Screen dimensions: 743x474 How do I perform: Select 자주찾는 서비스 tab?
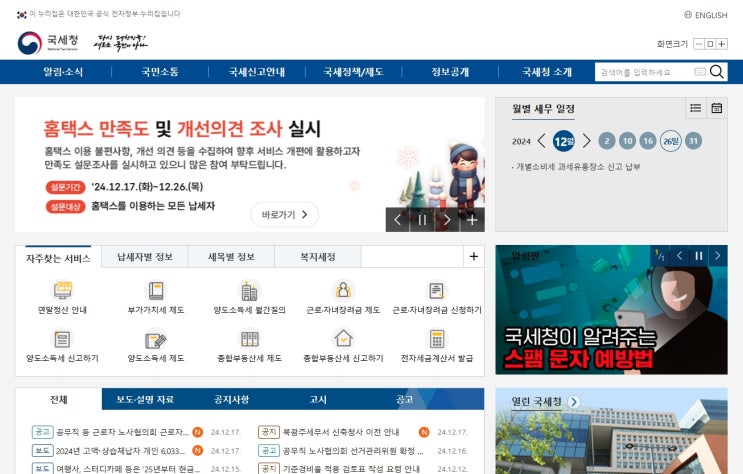[58, 258]
